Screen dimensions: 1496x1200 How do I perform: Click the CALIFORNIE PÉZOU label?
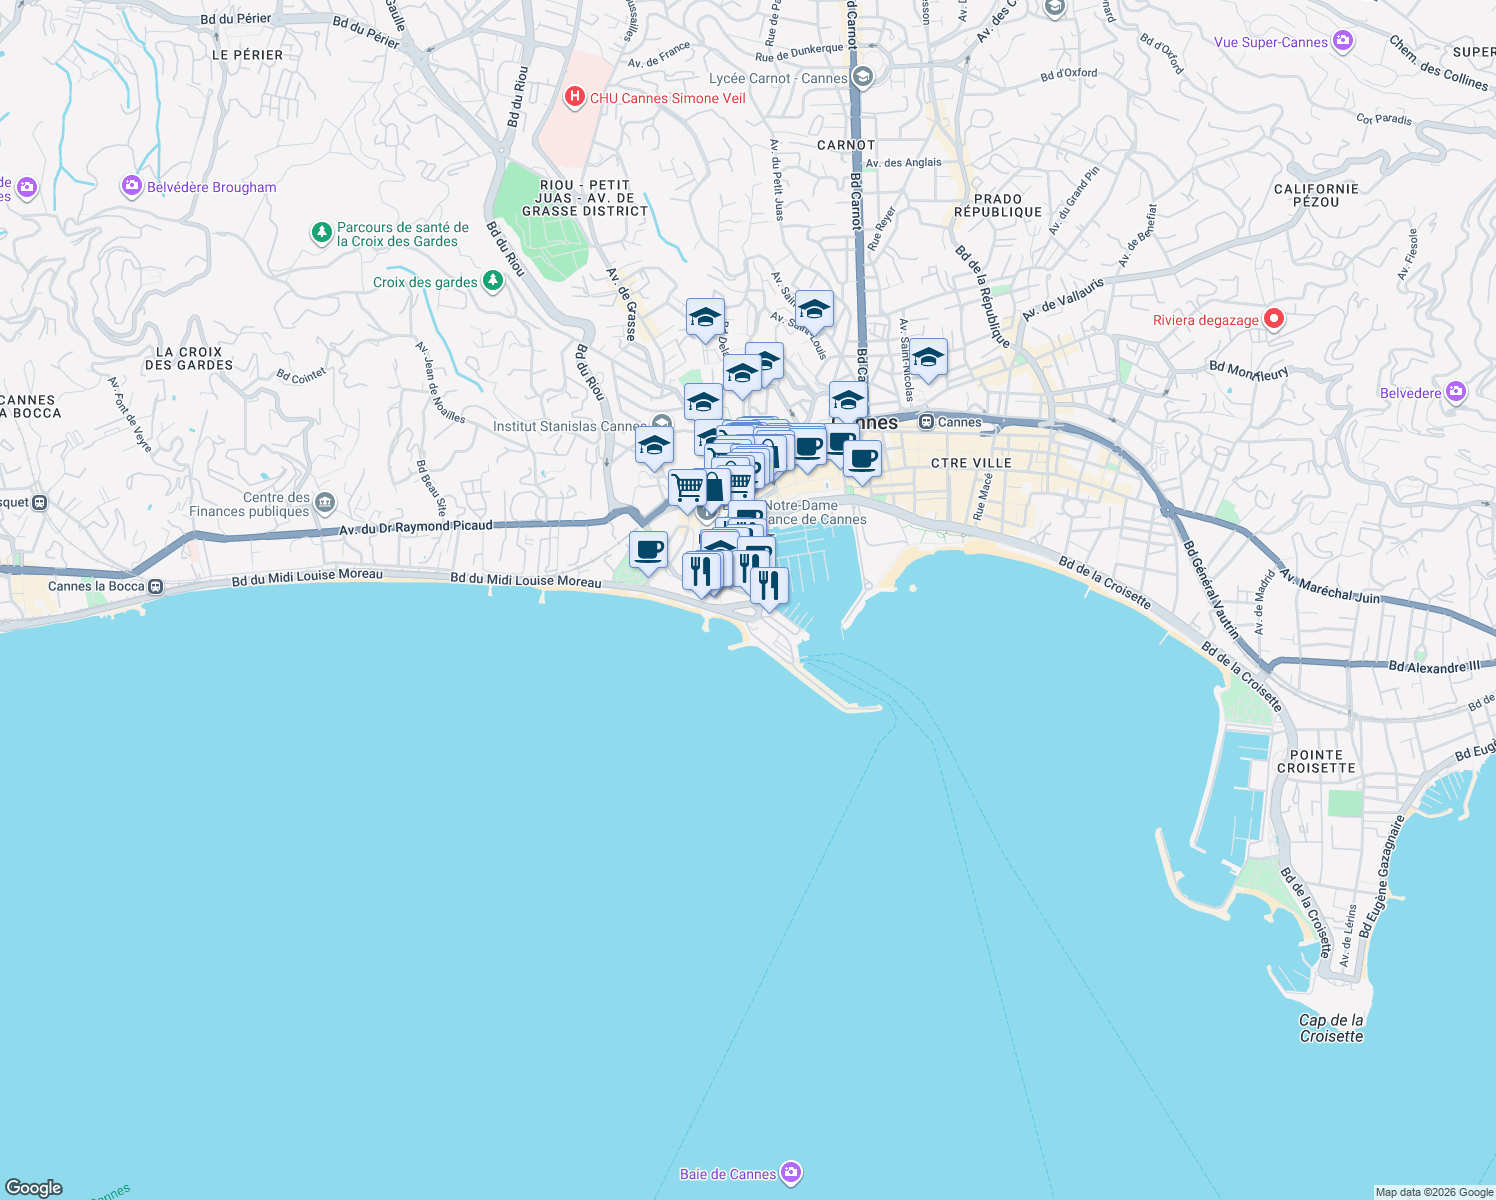coord(1316,195)
